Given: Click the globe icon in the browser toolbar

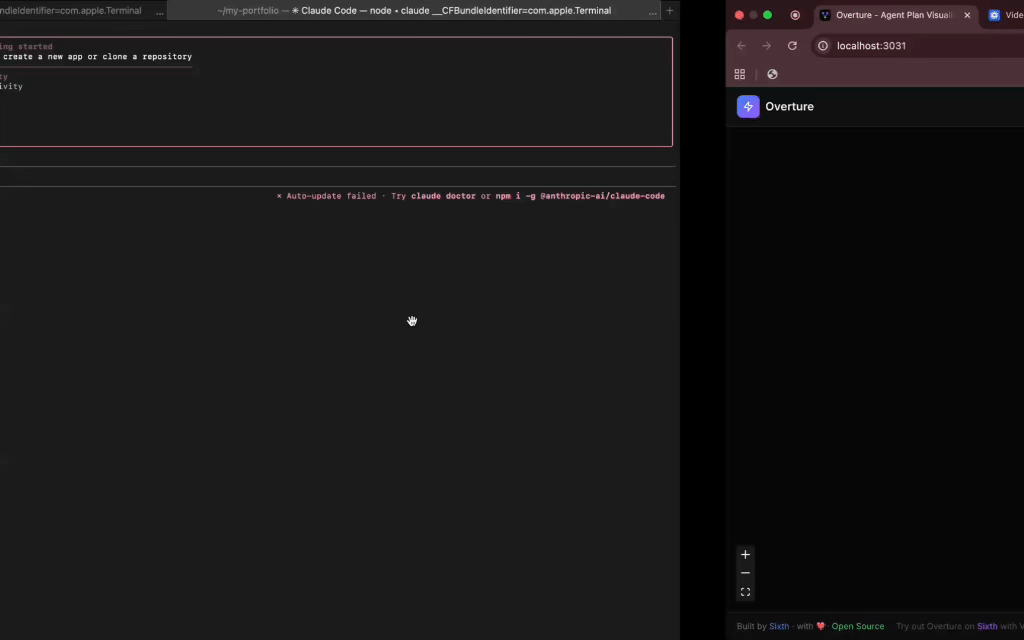Looking at the screenshot, I should tap(771, 74).
